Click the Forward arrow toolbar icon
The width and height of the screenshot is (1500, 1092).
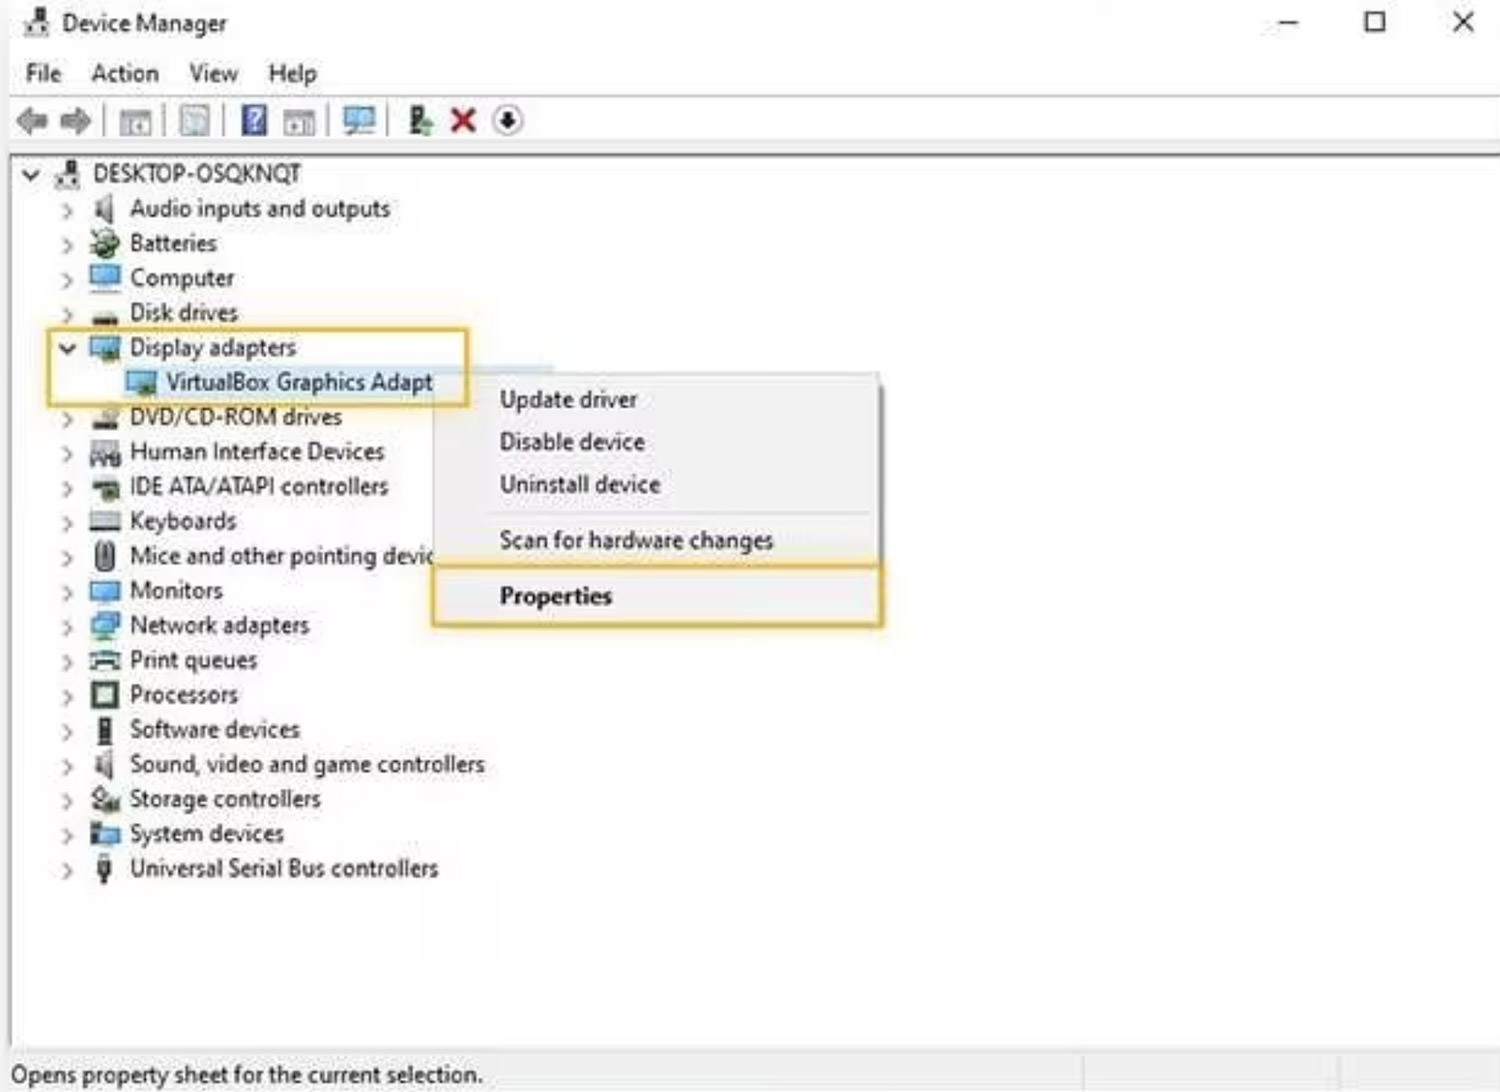click(75, 121)
